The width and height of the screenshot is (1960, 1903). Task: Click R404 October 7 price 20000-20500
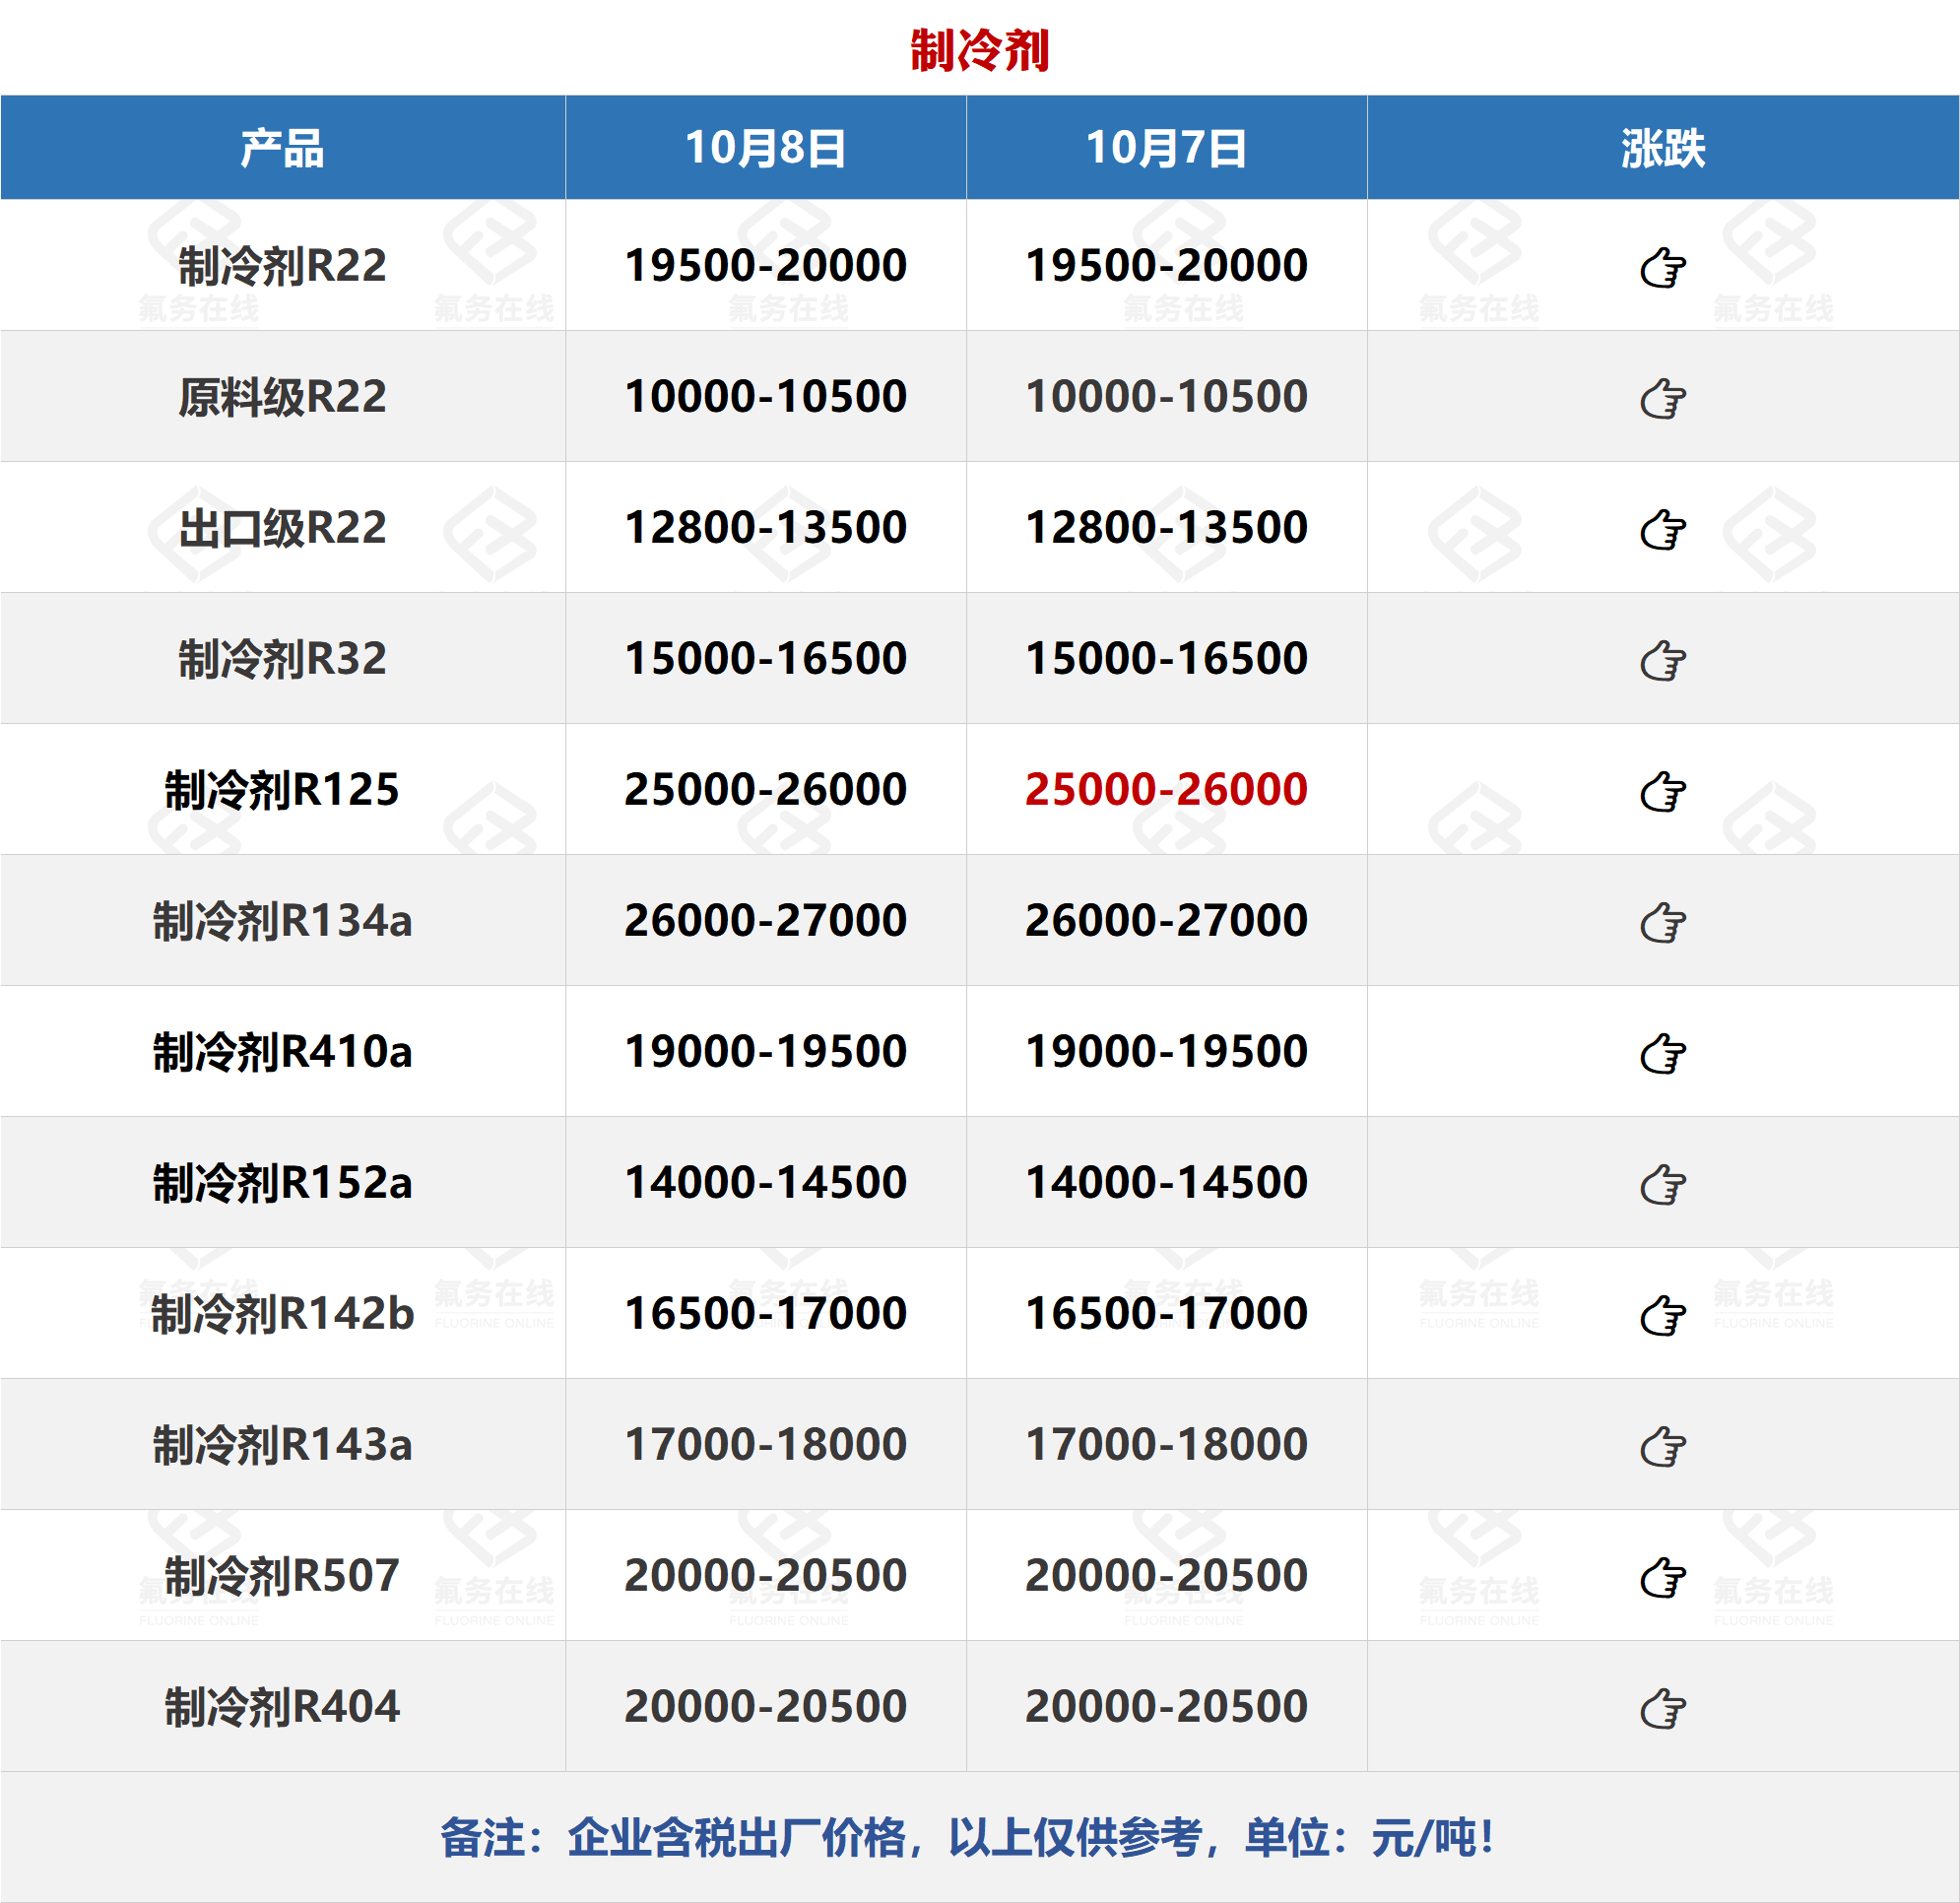[1166, 1706]
